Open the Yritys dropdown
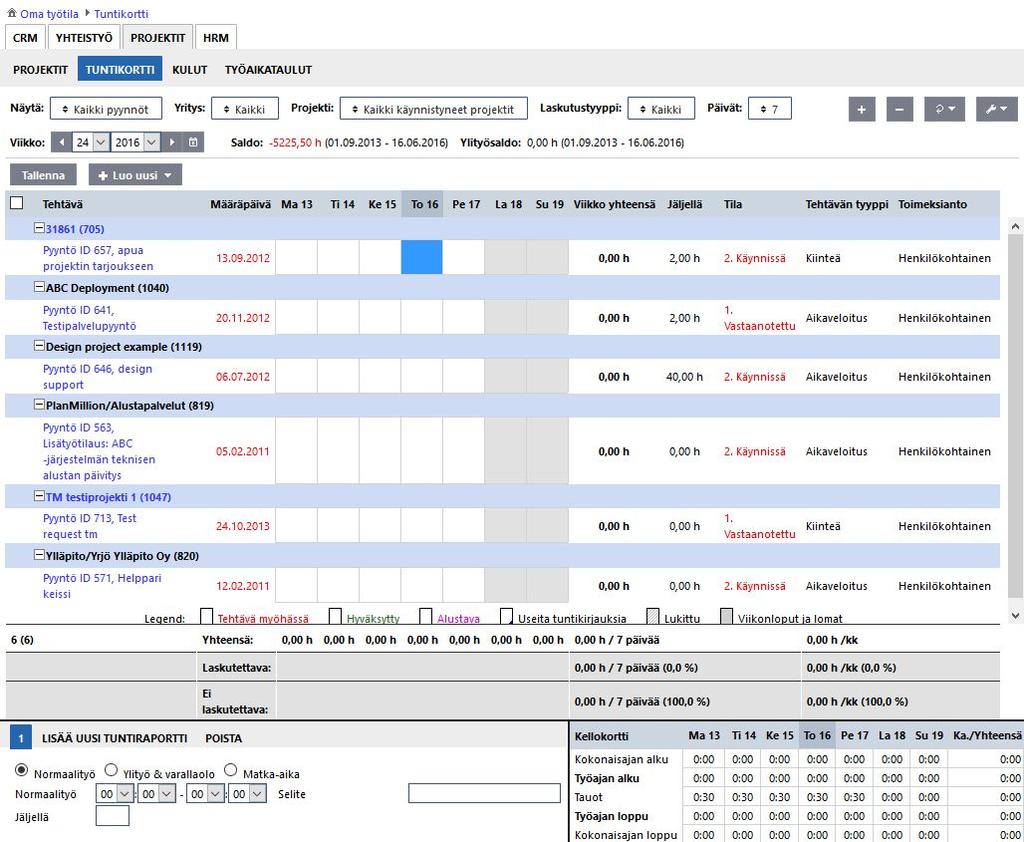Image resolution: width=1024 pixels, height=842 pixels. pyautogui.click(x=245, y=109)
